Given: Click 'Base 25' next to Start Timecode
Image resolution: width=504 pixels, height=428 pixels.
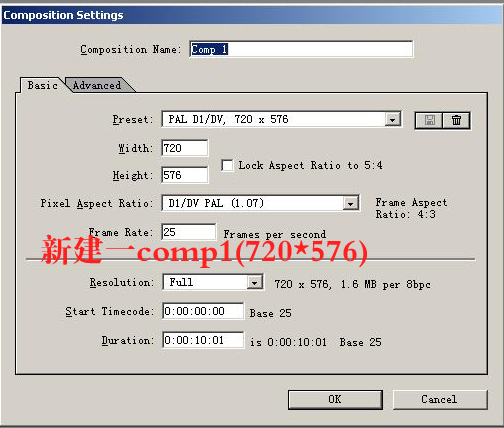Looking at the screenshot, I should coord(271,313).
